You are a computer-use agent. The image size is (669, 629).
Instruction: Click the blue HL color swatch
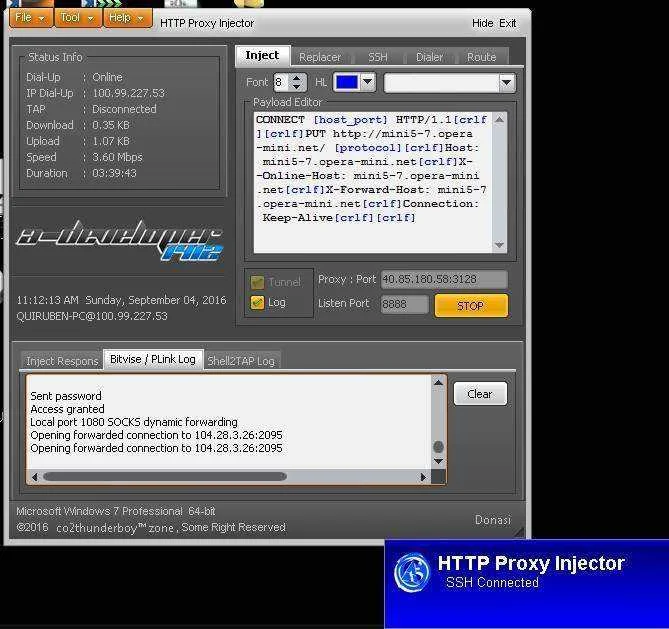346,82
